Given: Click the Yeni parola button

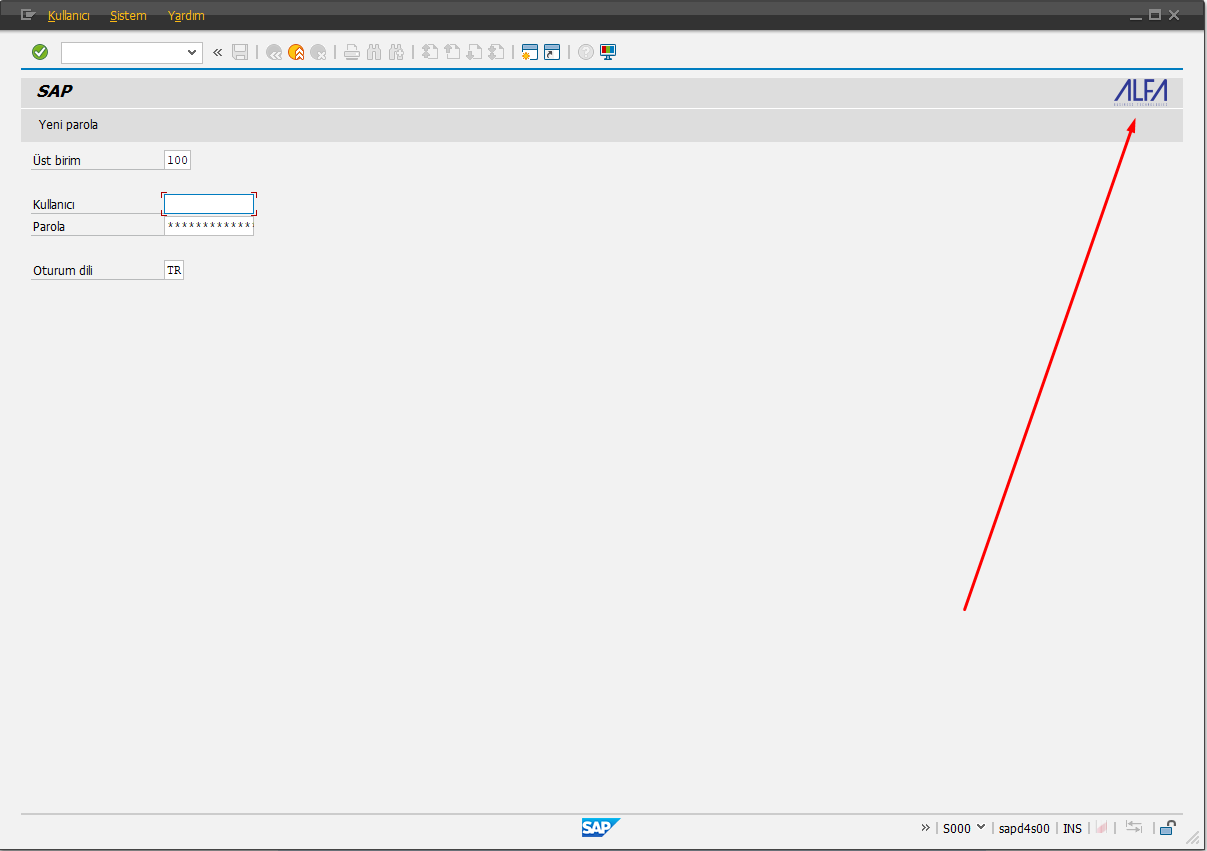Looking at the screenshot, I should click(68, 125).
